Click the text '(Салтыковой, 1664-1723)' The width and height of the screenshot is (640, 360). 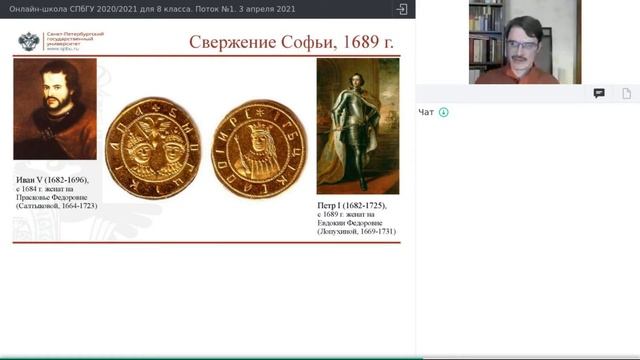[57, 206]
